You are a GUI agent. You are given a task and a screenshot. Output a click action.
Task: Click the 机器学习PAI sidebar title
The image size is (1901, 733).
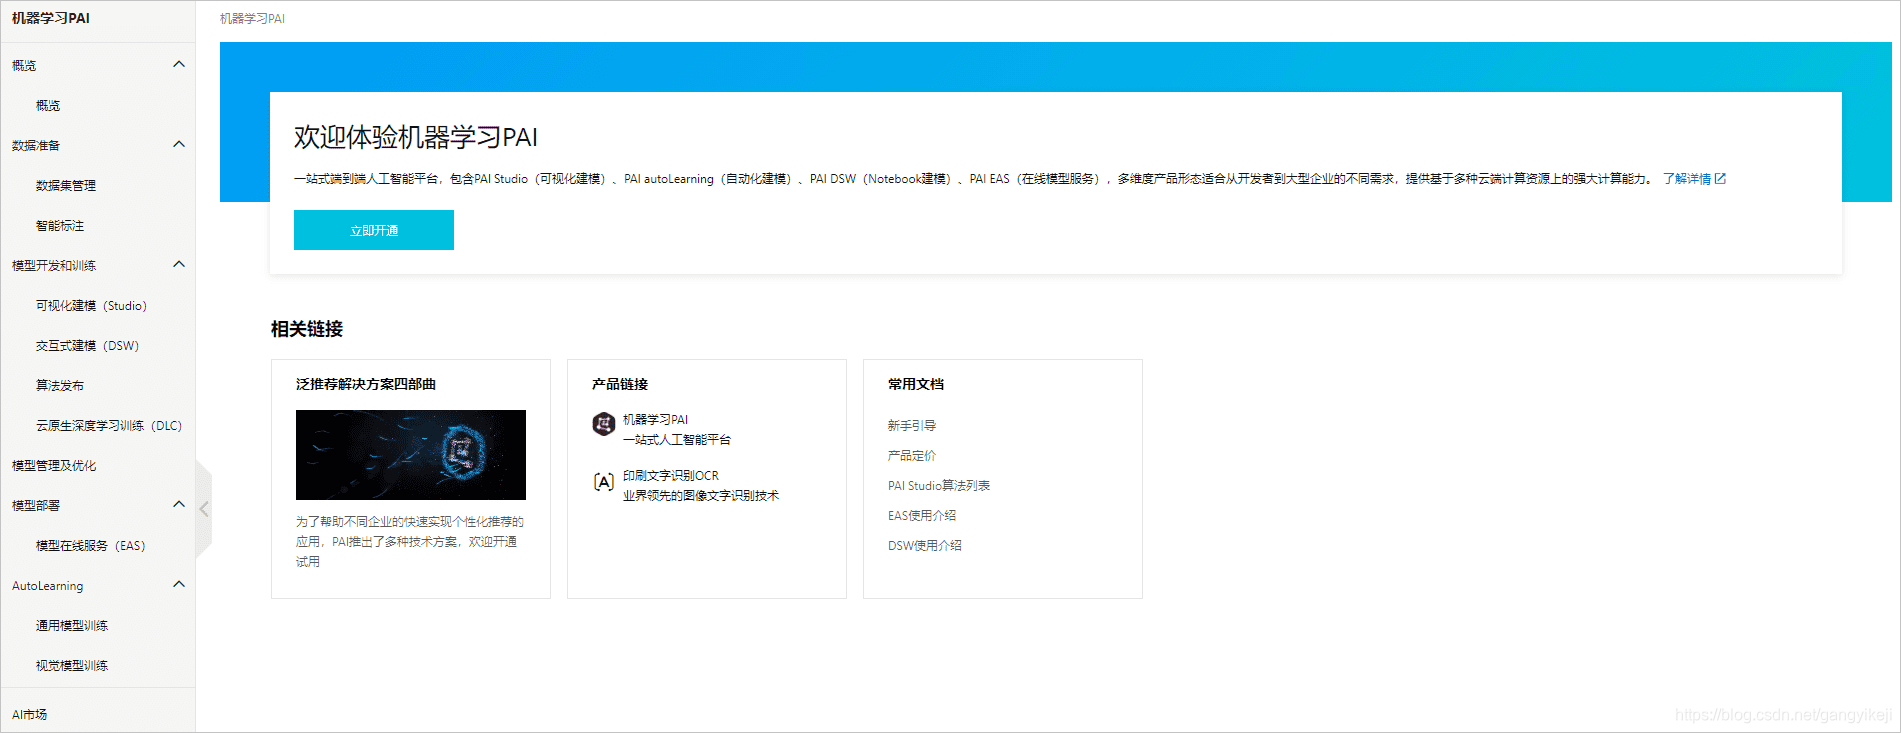[x=51, y=18]
